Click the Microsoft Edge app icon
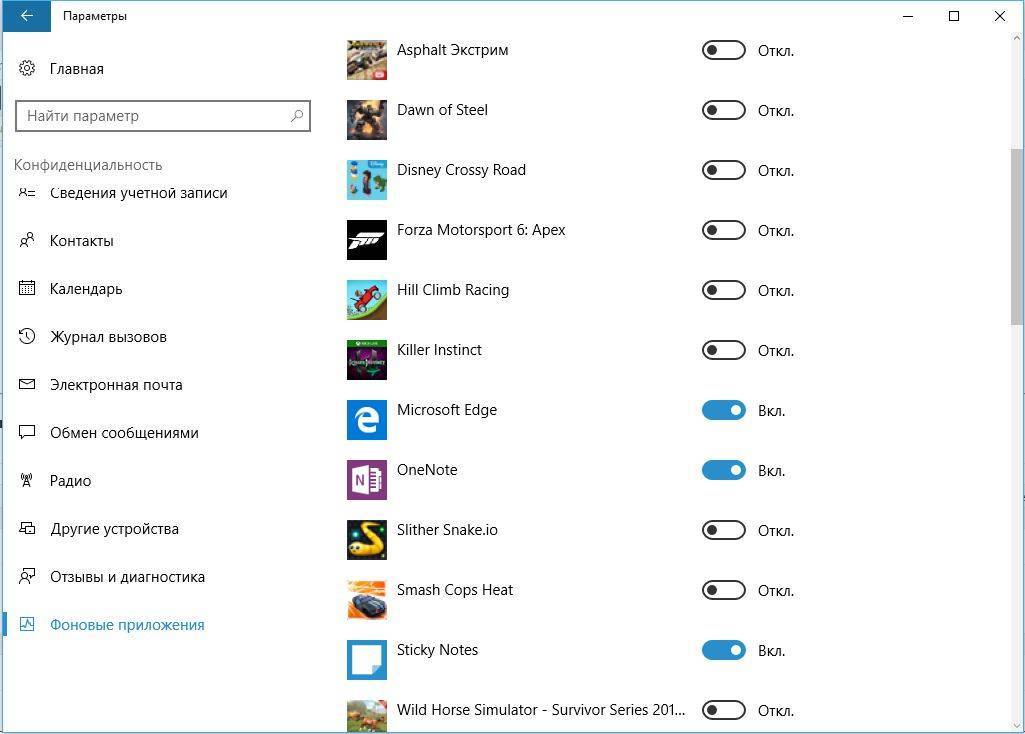 (x=366, y=420)
